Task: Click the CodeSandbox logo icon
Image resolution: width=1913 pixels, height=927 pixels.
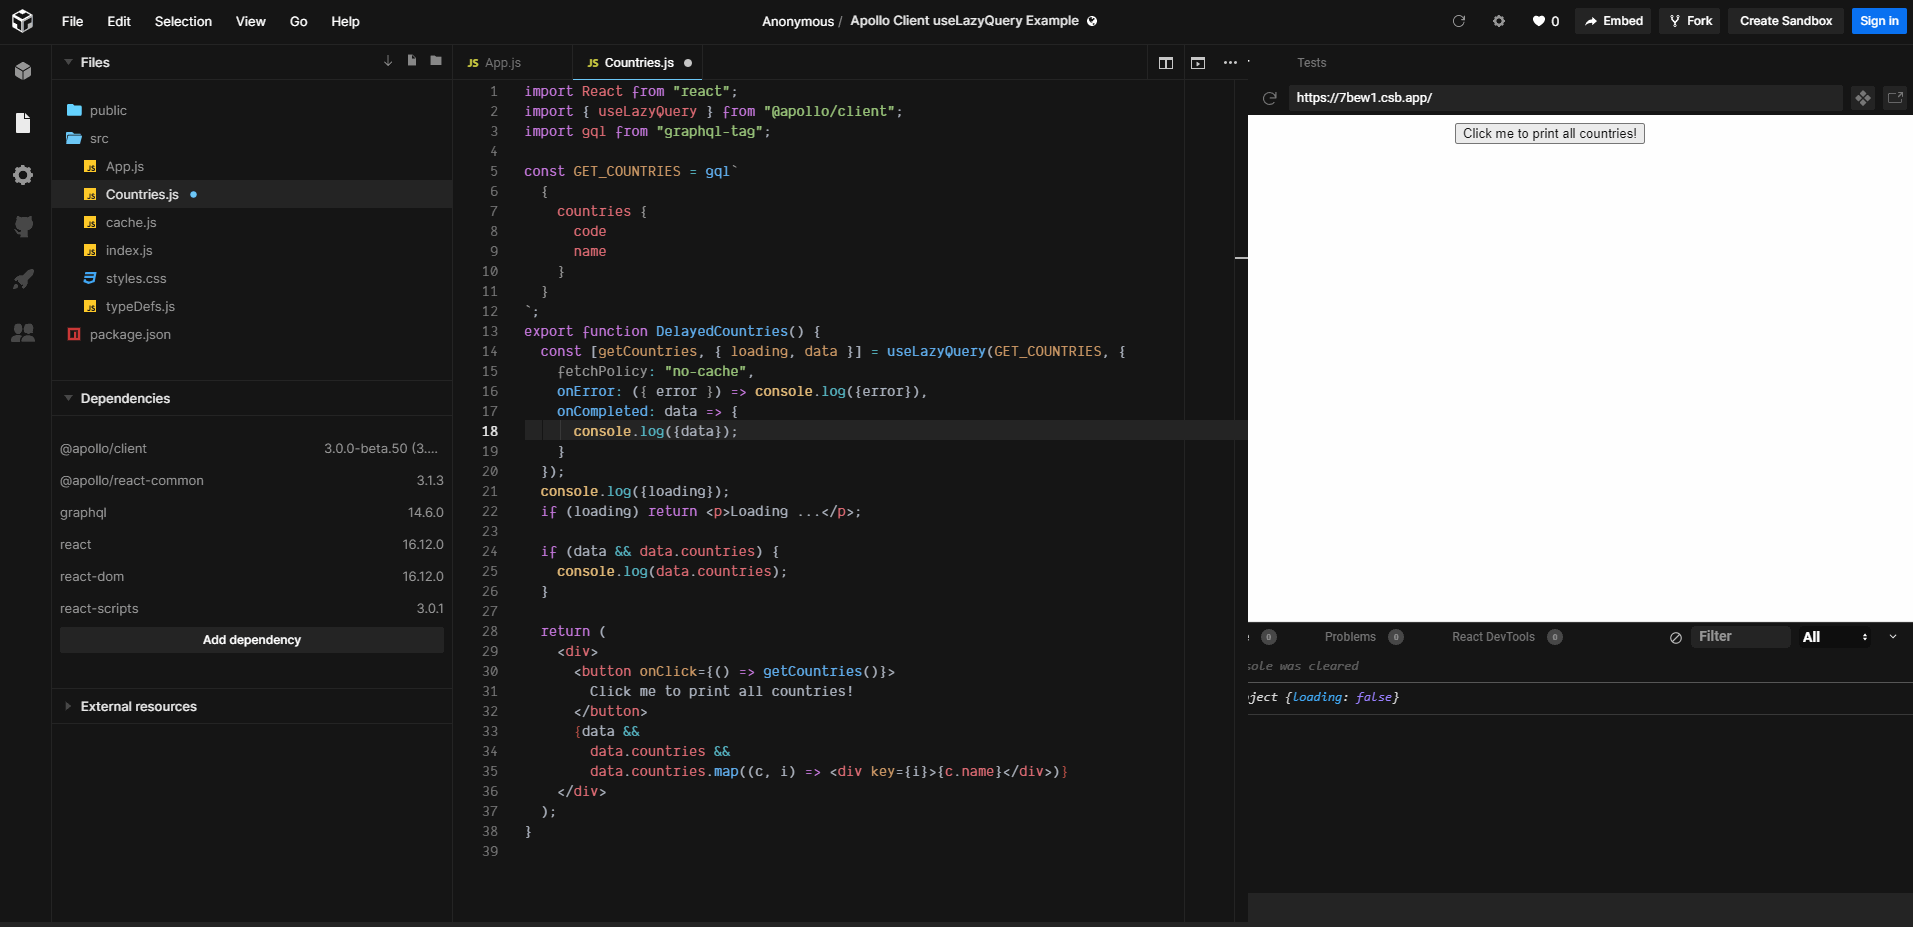Action: pos(22,21)
